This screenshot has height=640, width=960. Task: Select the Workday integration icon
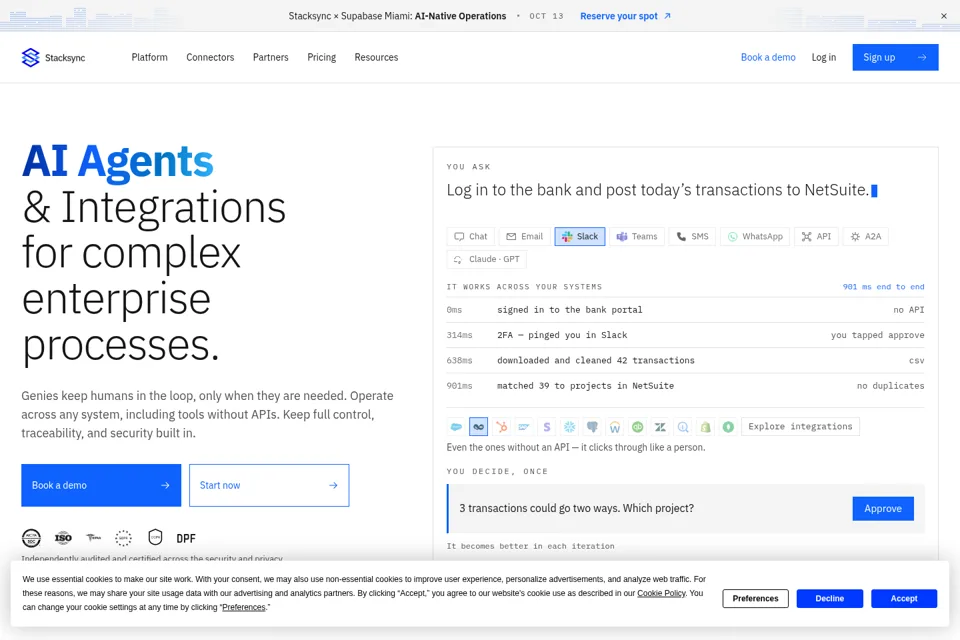pyautogui.click(x=615, y=426)
